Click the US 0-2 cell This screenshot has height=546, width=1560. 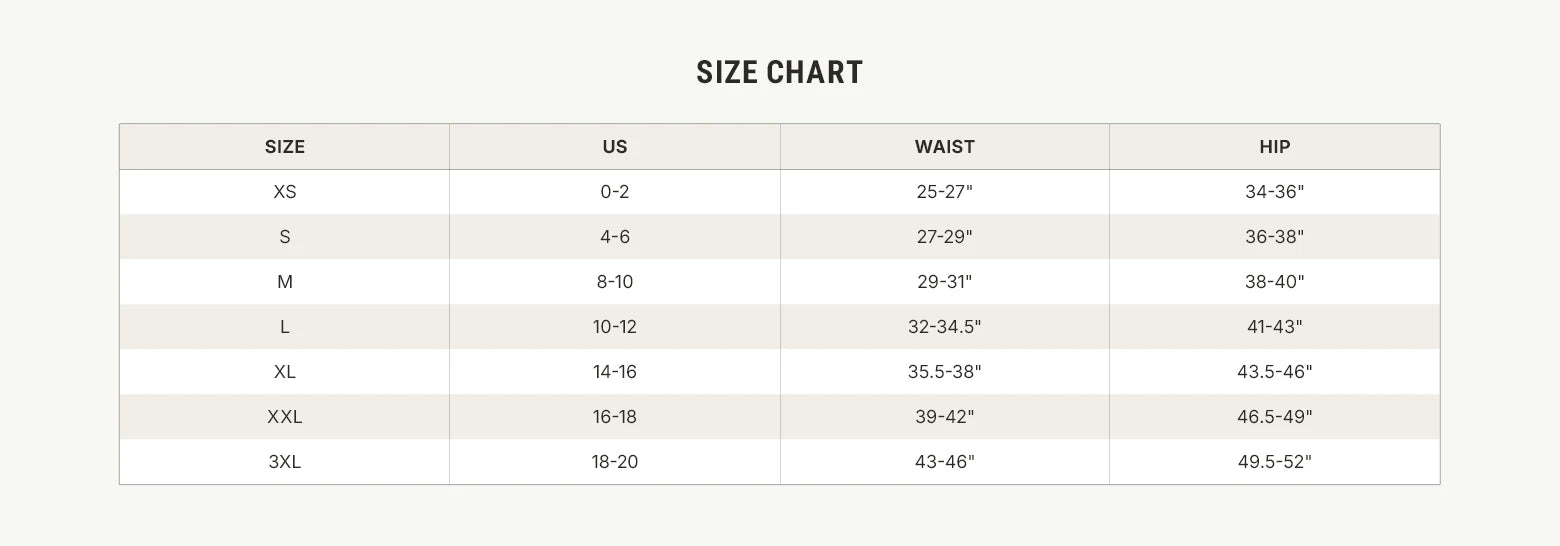(615, 192)
